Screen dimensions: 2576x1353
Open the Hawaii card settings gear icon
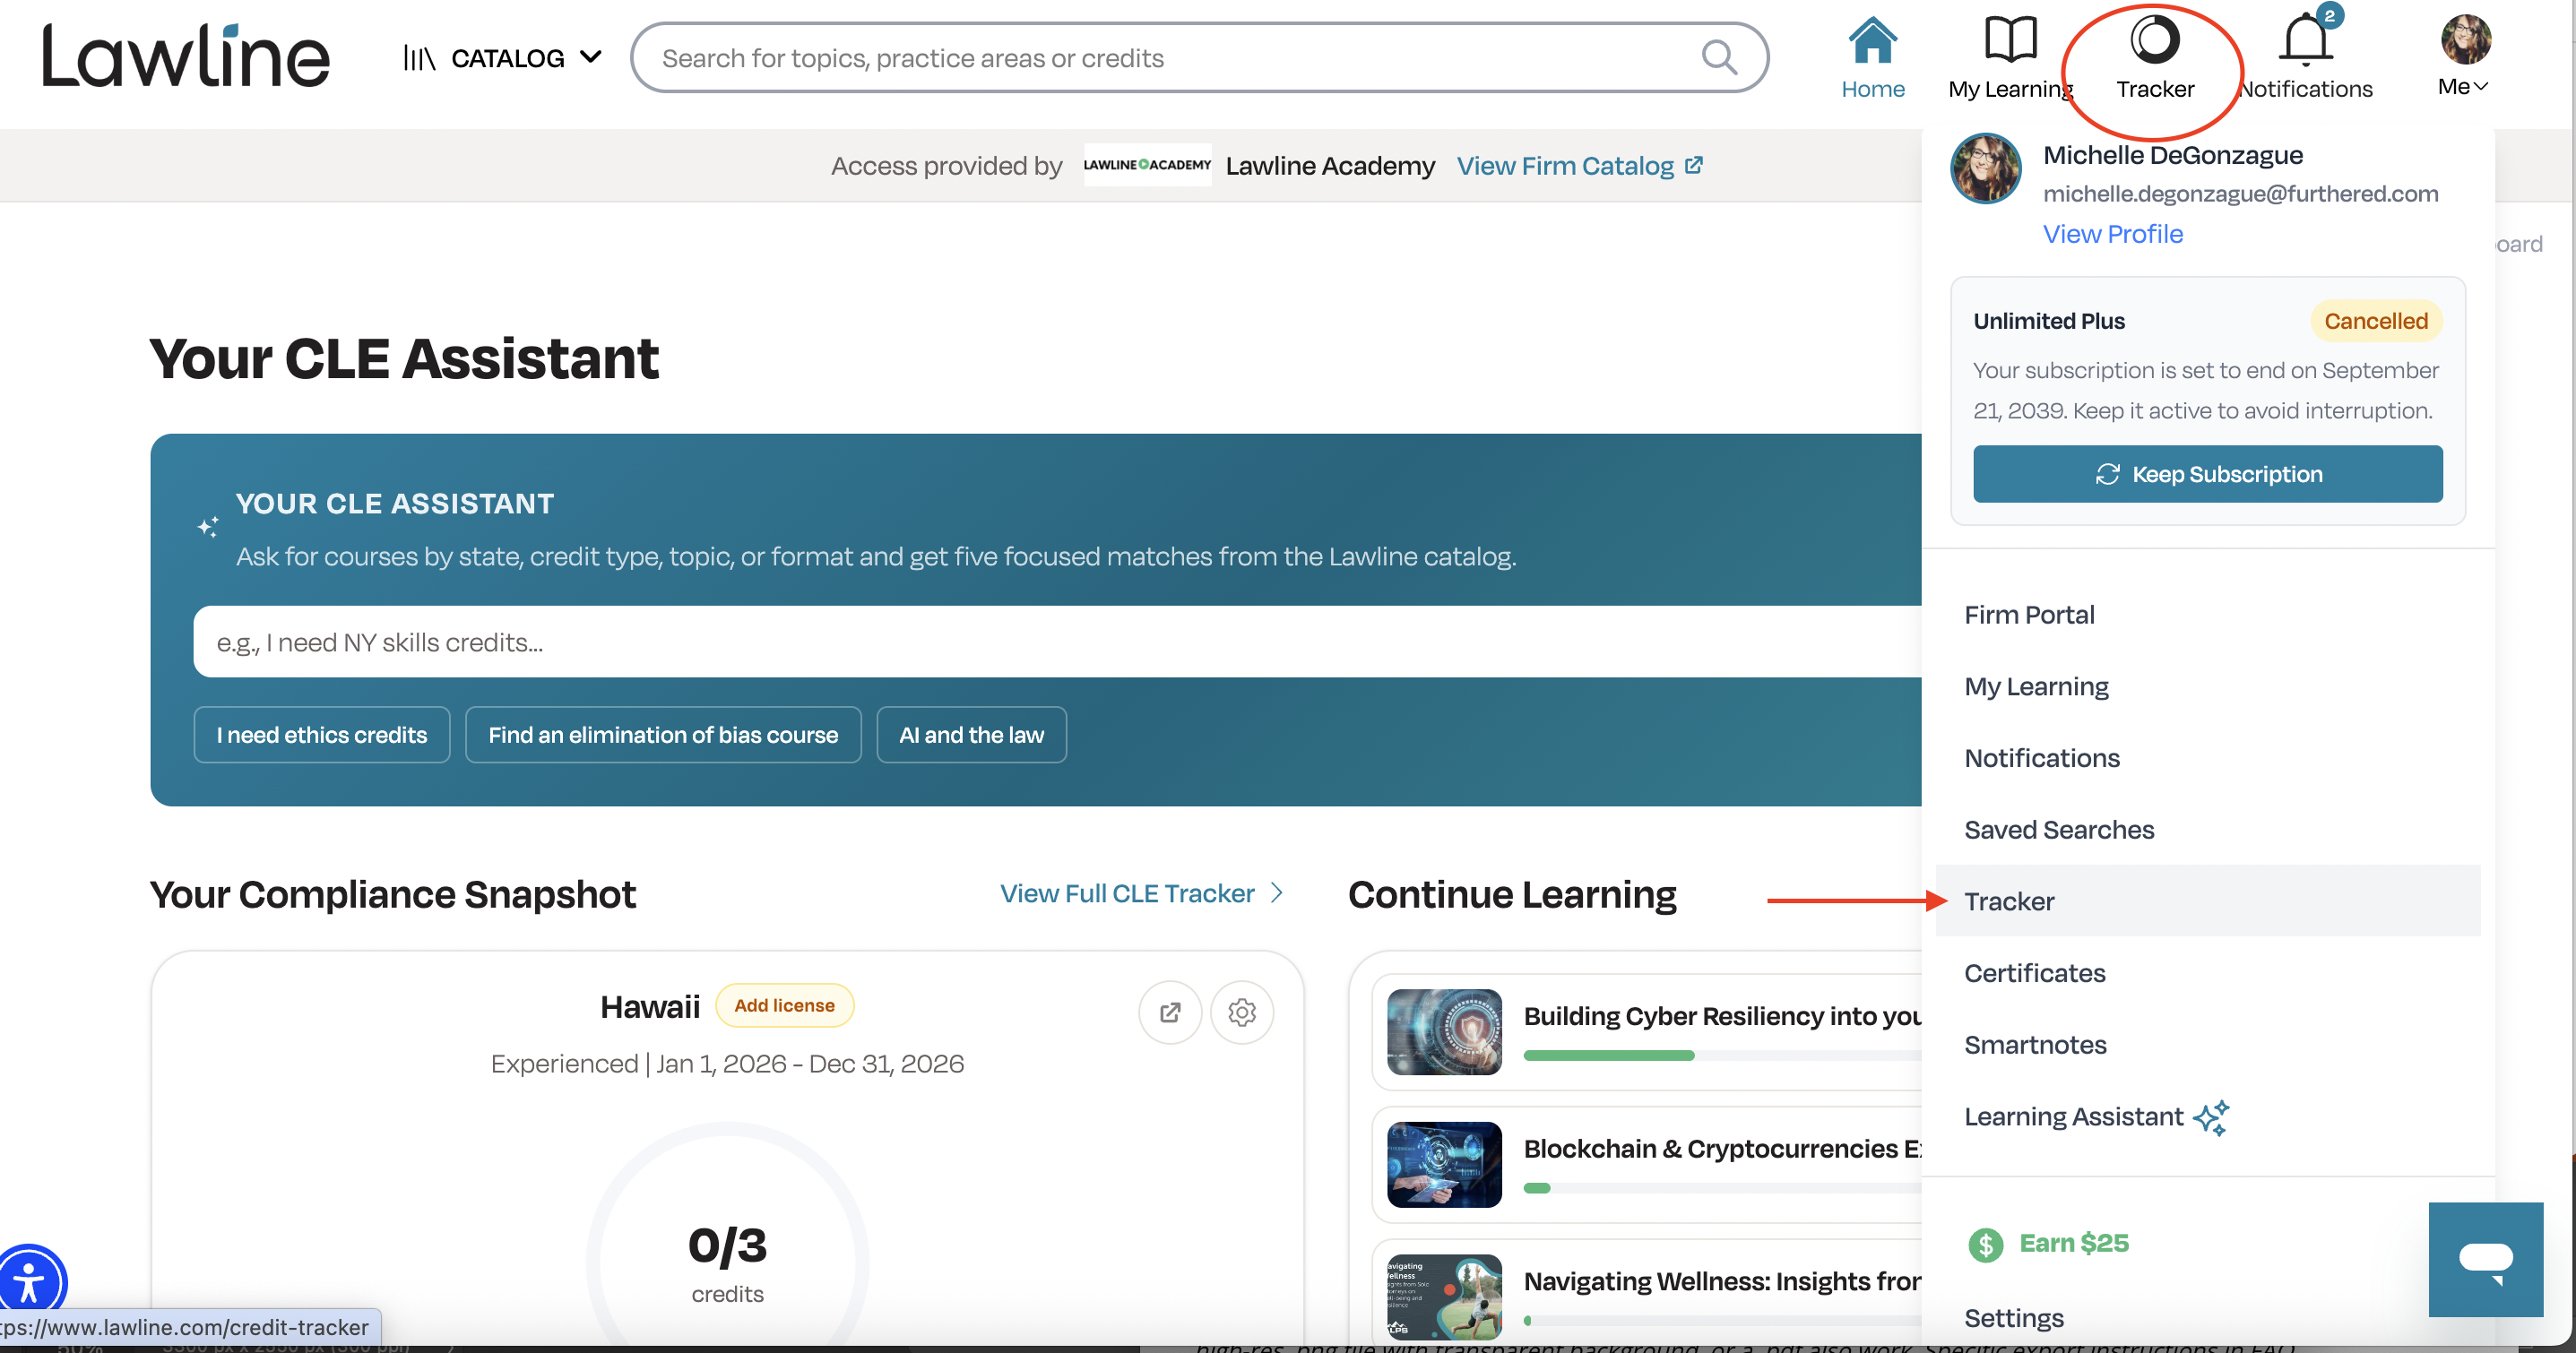coord(1241,1013)
